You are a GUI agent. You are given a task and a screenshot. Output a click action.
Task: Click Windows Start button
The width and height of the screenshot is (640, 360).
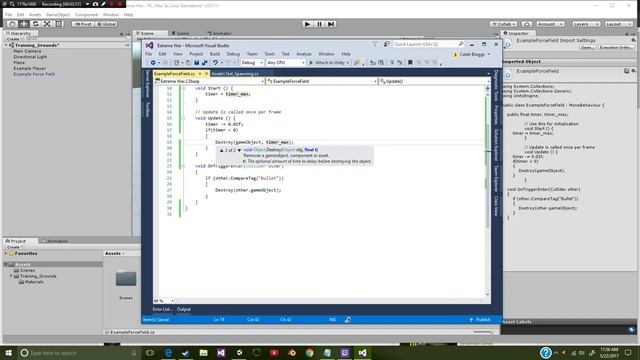point(9,353)
